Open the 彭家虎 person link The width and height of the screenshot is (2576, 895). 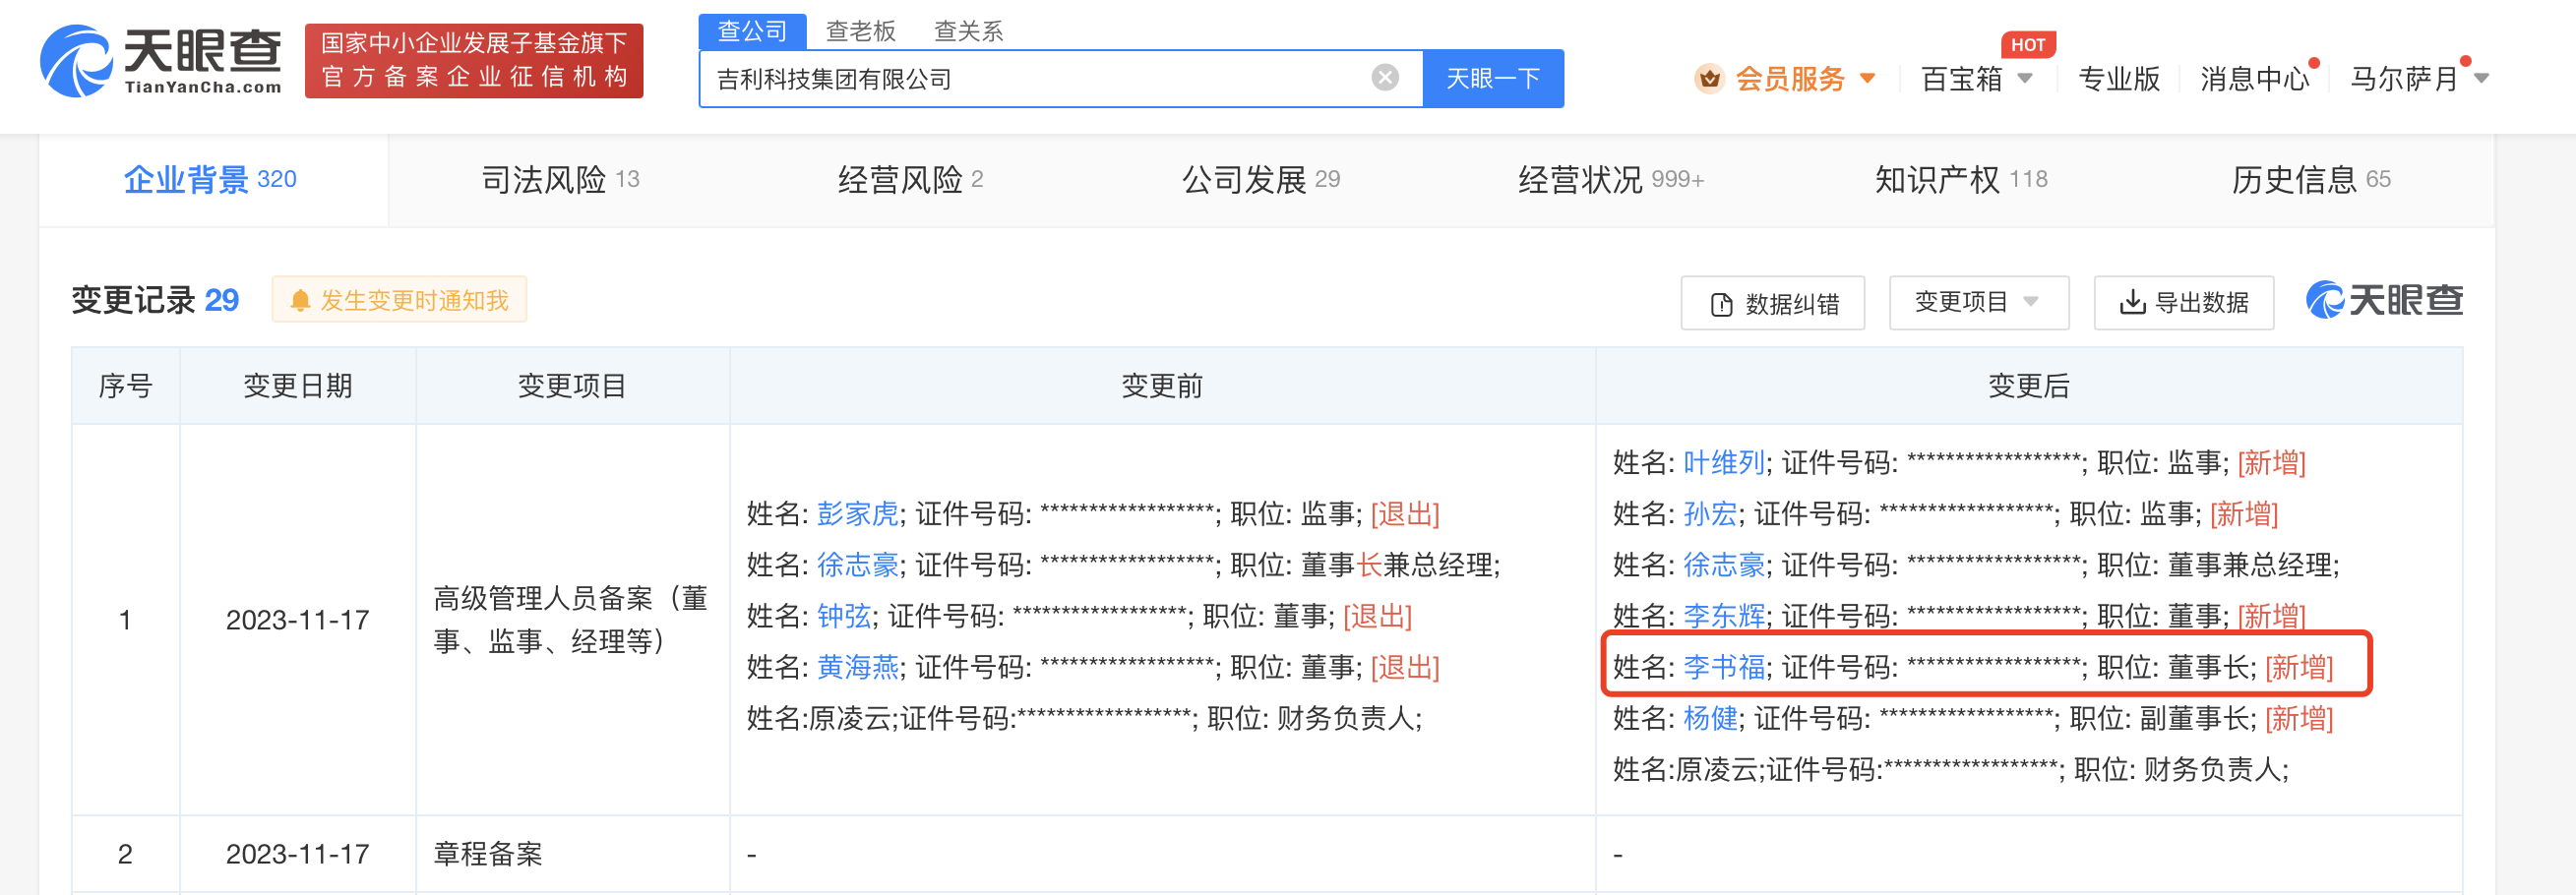(857, 514)
